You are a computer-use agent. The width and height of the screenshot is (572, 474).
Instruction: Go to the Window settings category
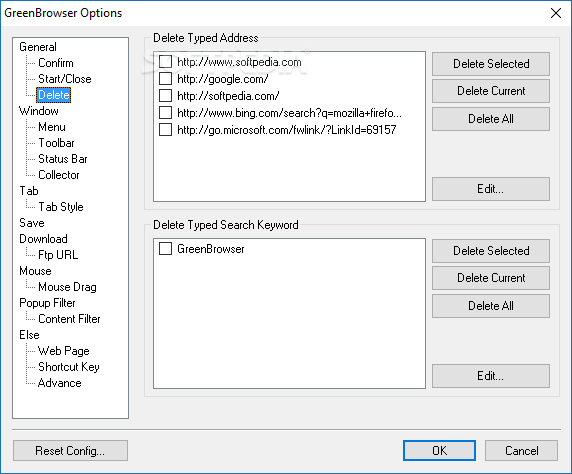(x=39, y=111)
